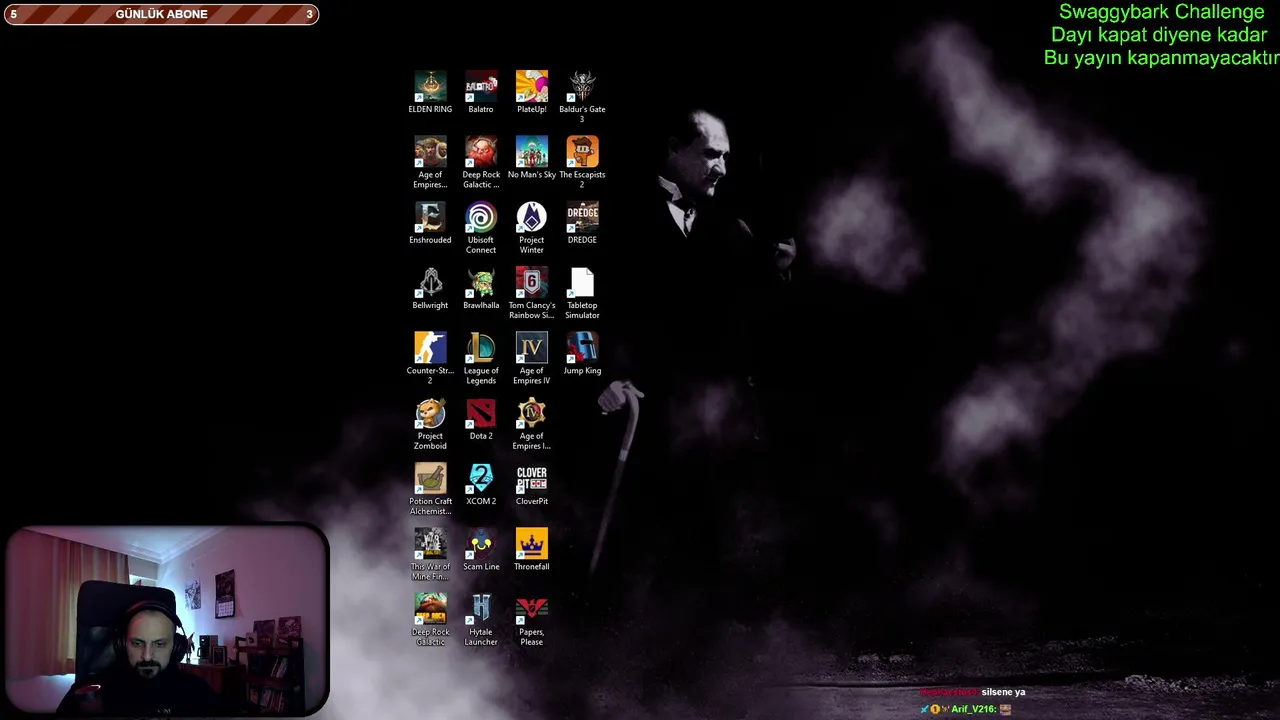Click the Tabletop Simulator blank-page icon
The image size is (1280, 720).
(x=582, y=283)
